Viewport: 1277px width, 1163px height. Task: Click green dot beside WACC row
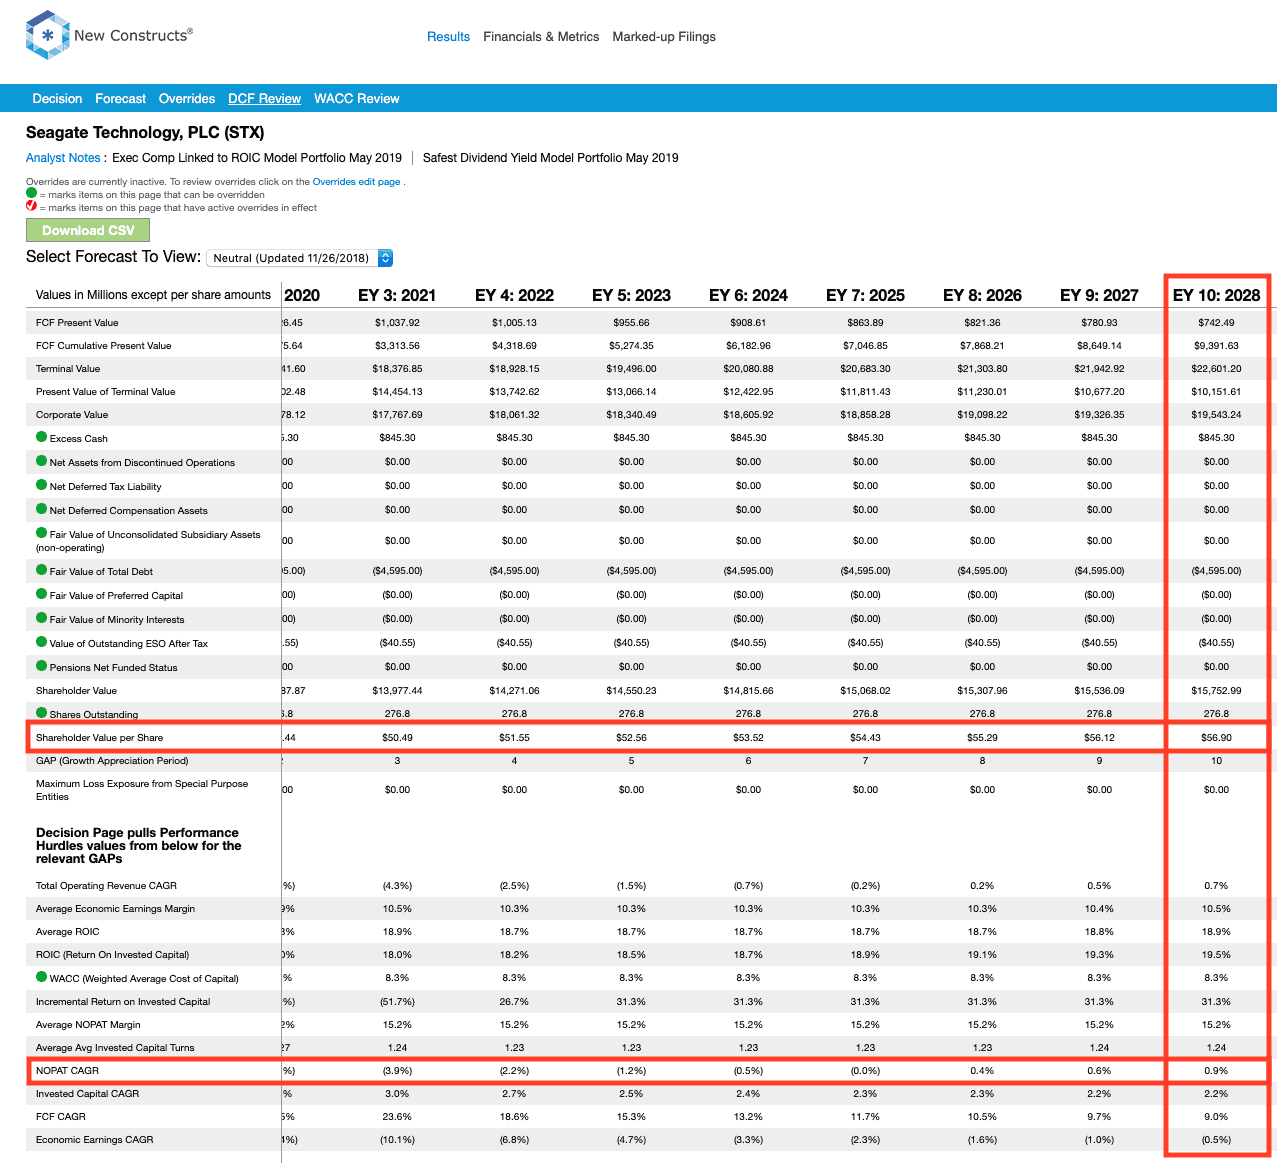click(x=42, y=977)
